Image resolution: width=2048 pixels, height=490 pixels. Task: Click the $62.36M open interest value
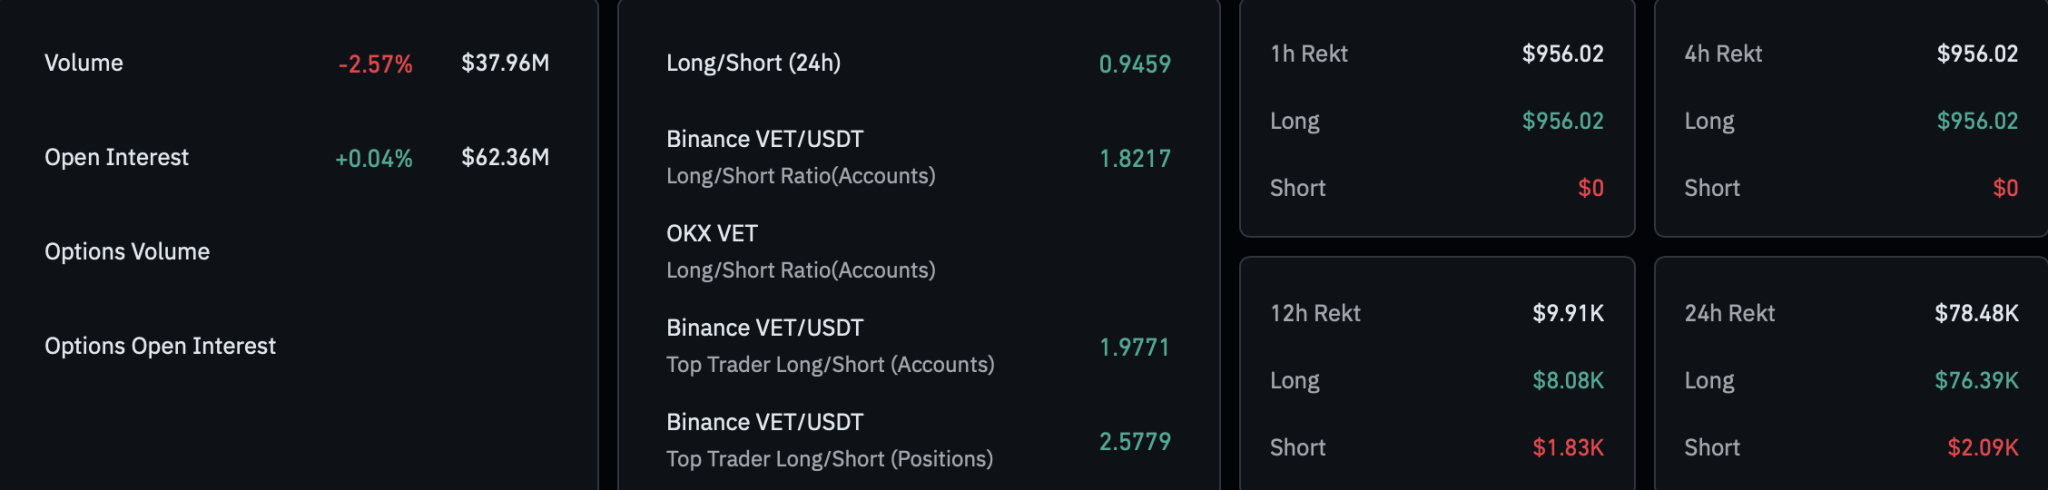505,158
